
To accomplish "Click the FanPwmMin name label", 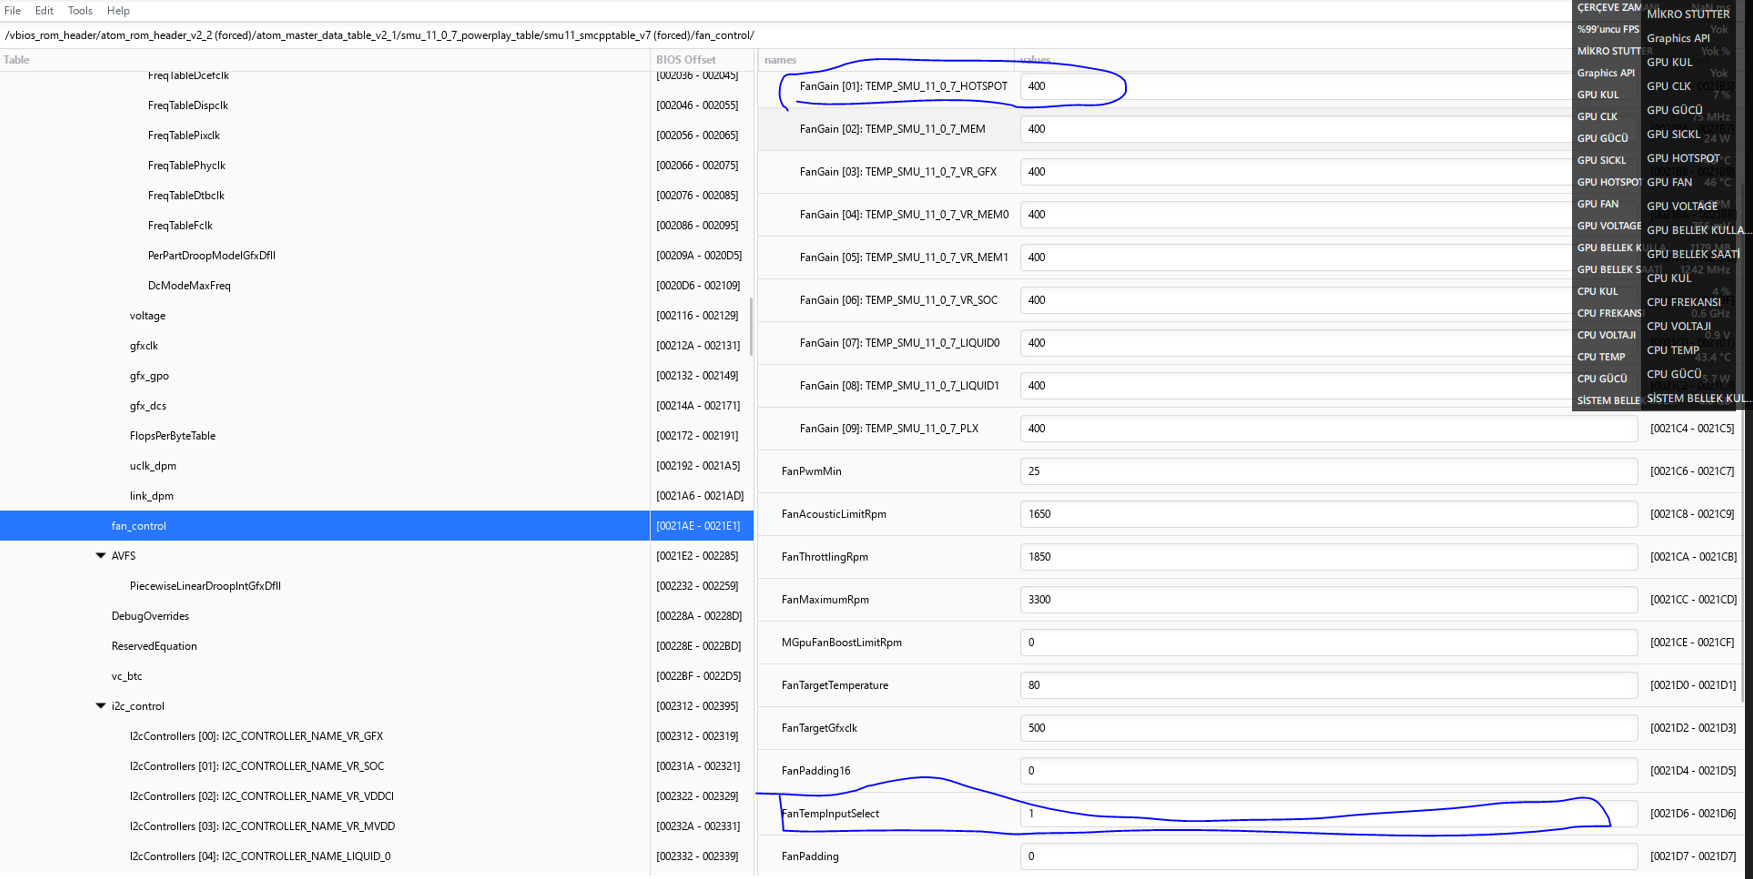I will 811,471.
